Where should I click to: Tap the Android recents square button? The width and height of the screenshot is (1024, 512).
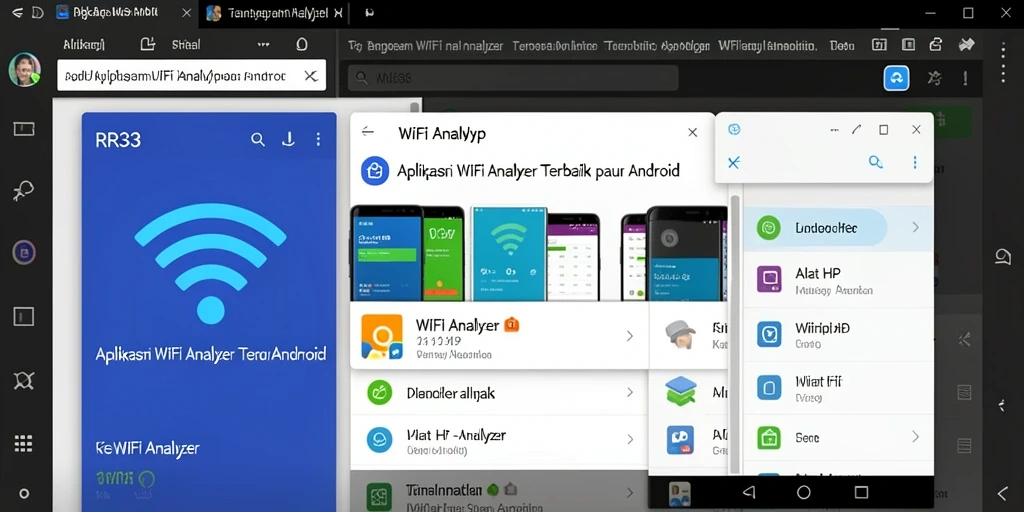click(x=861, y=492)
